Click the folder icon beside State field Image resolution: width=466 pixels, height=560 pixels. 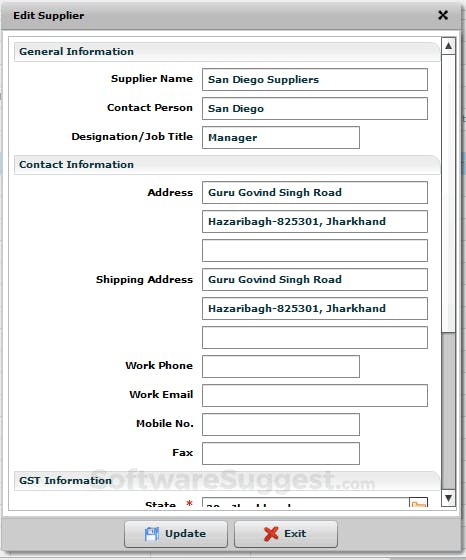point(418,502)
